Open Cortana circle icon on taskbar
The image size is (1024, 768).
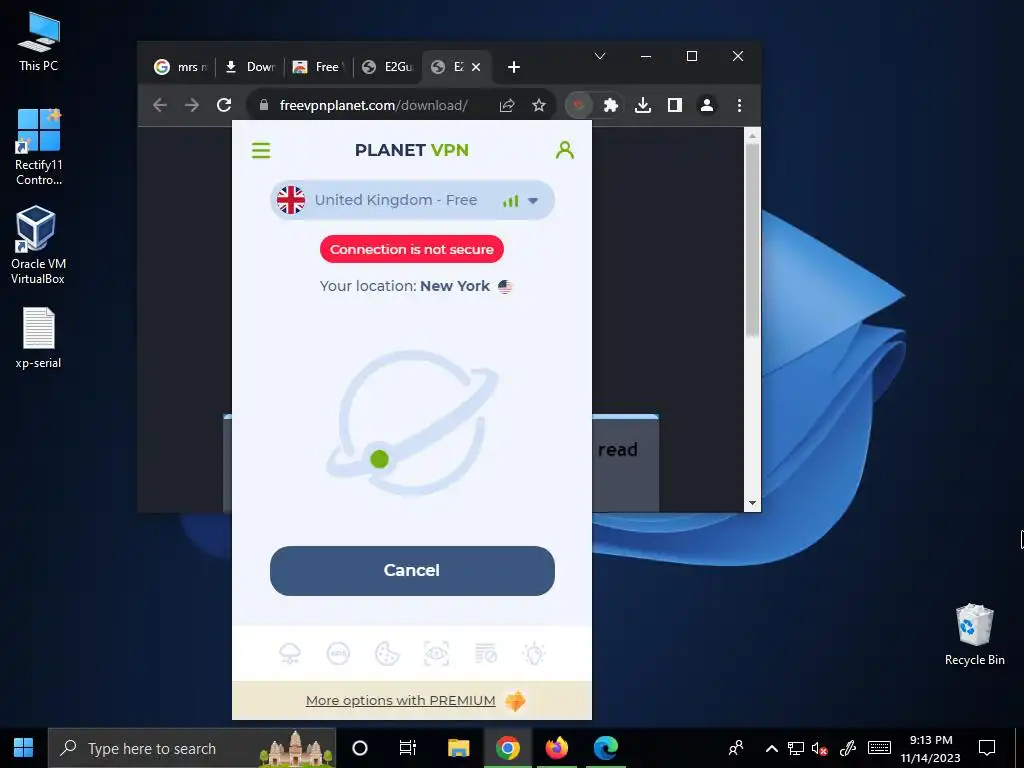coord(360,748)
